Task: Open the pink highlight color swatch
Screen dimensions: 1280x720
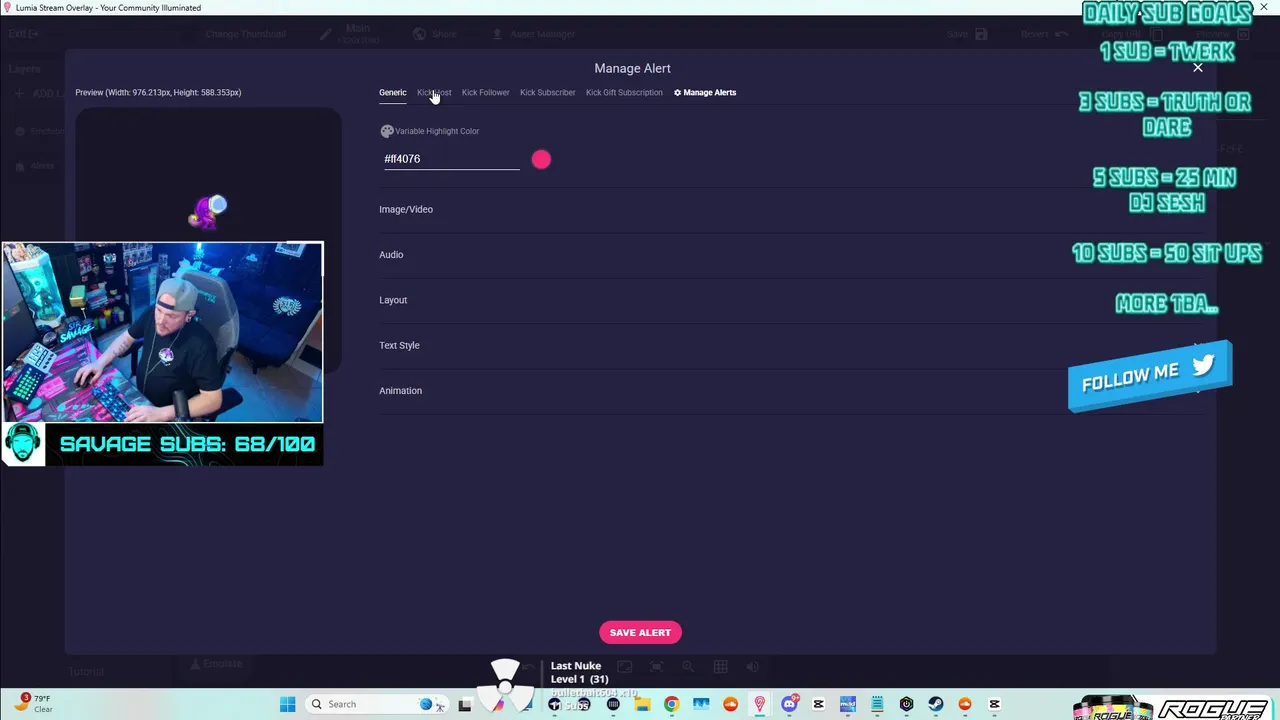Action: pyautogui.click(x=541, y=159)
